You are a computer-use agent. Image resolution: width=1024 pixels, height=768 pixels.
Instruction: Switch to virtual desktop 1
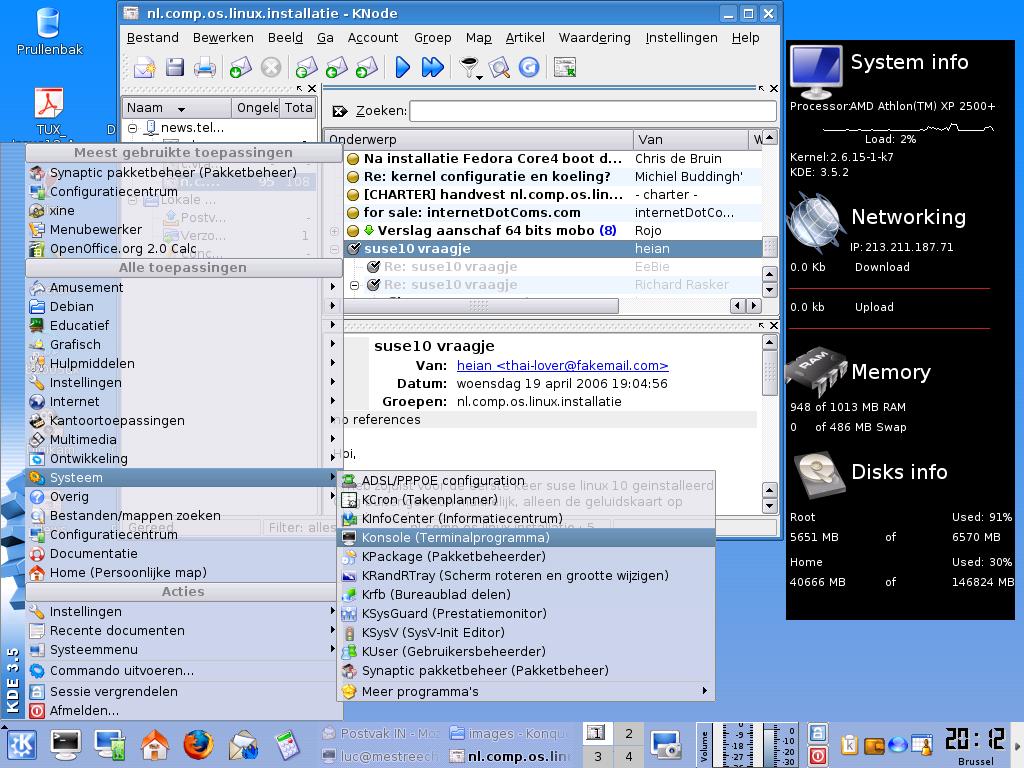tap(598, 733)
